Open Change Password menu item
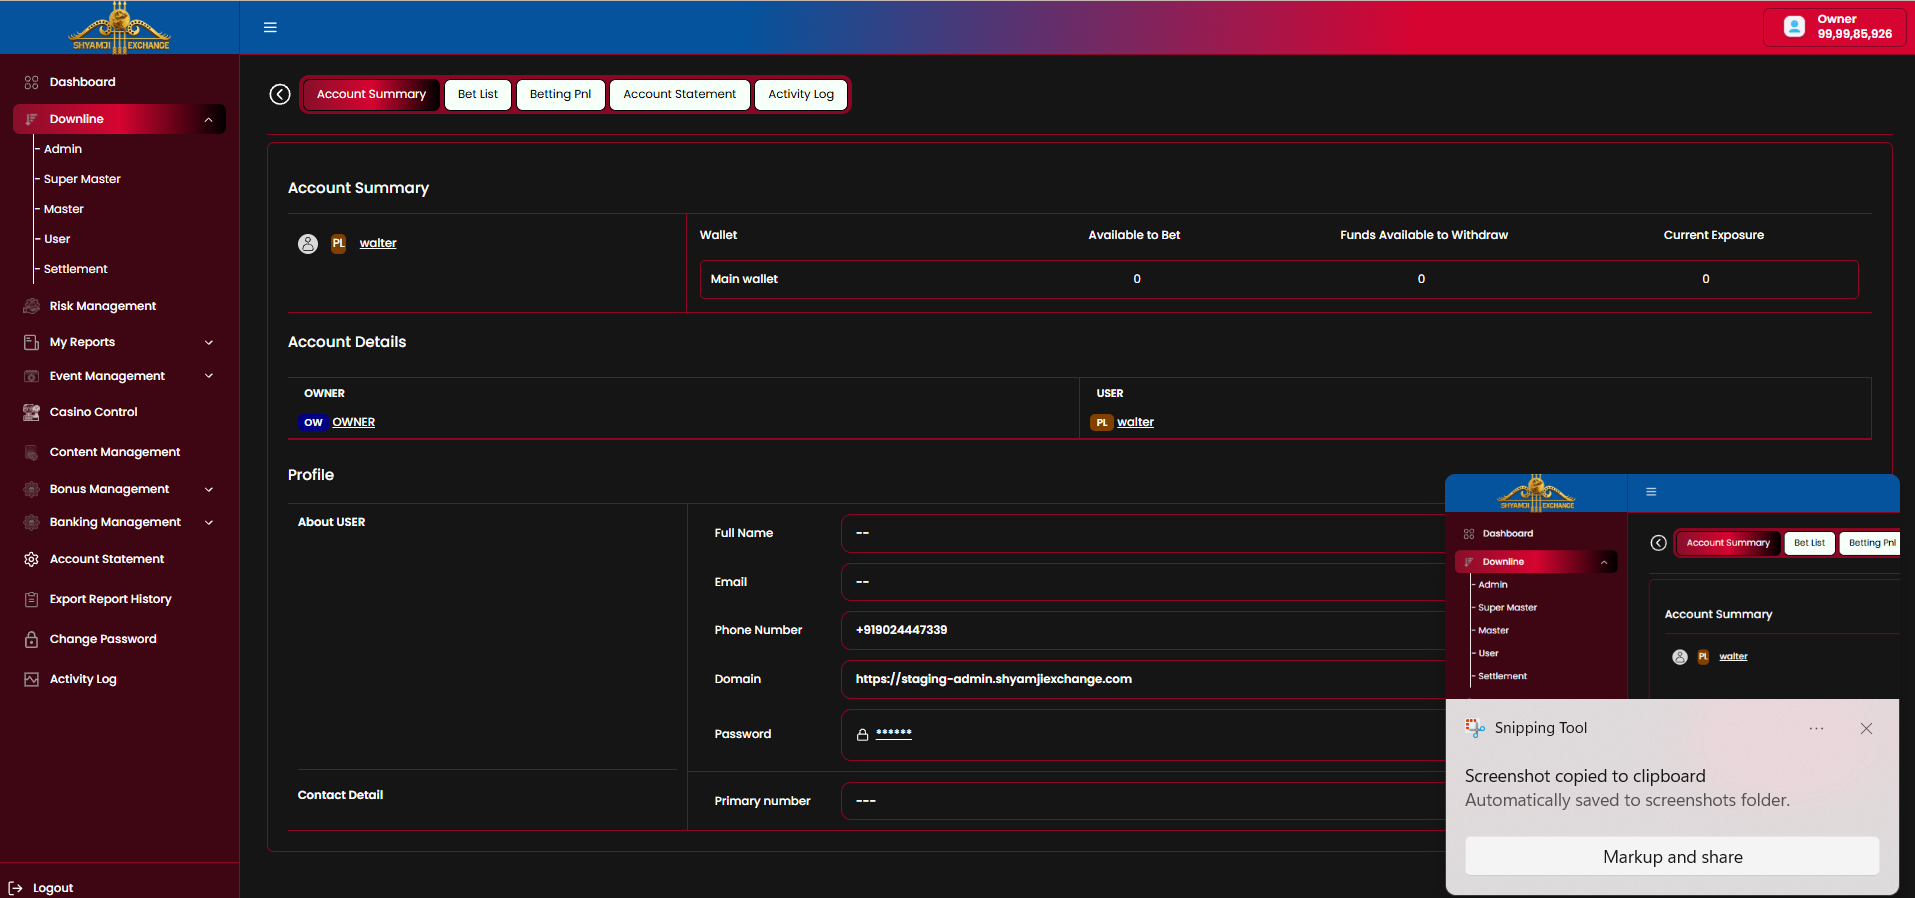Screen dimensions: 1915x898 103,639
